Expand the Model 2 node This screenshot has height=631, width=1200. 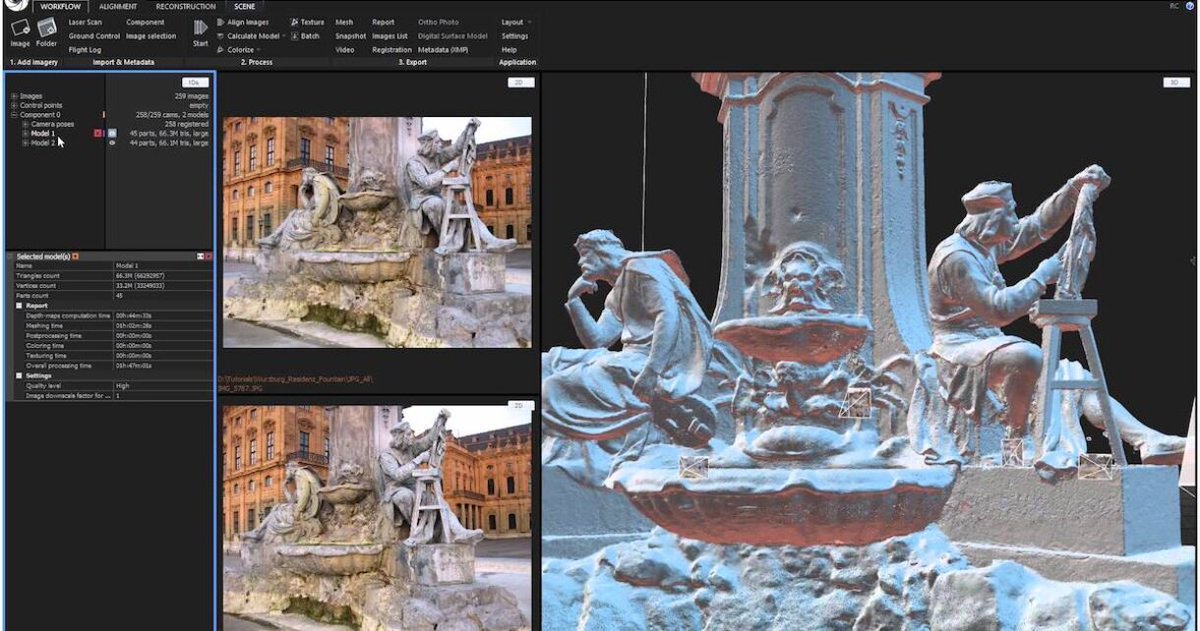(25, 143)
